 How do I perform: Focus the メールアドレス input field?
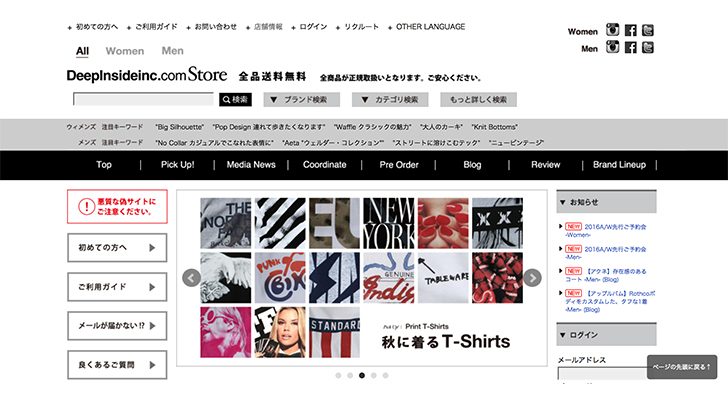(603, 374)
